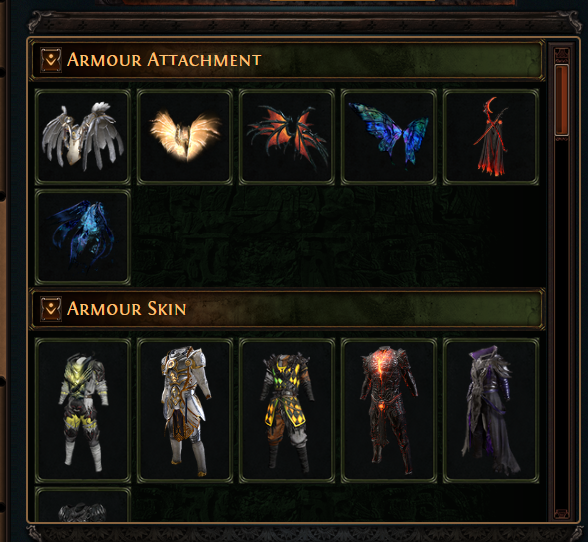588x542 pixels.
Task: Pick the blue butterfly wings attachment
Action: click(x=388, y=137)
